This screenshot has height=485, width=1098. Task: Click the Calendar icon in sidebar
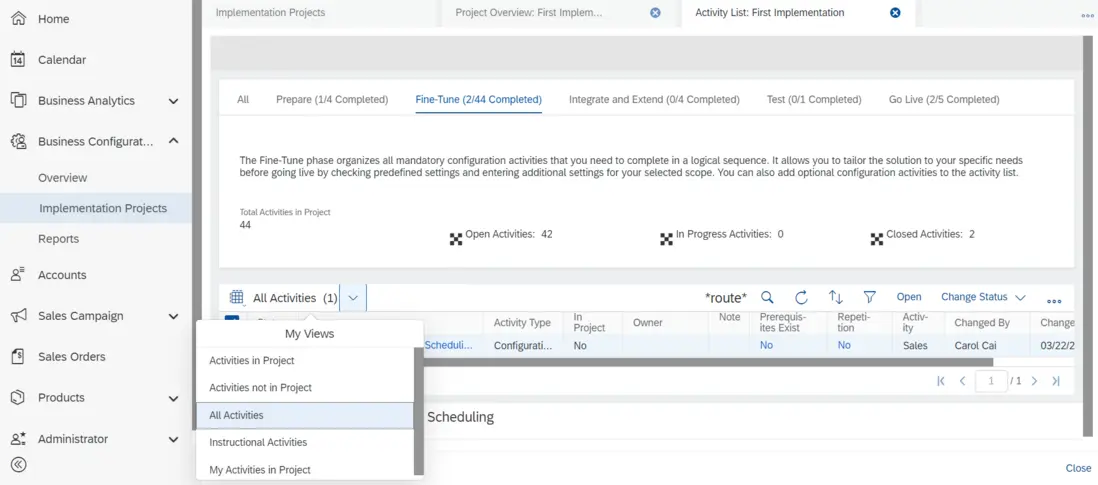pos(18,60)
